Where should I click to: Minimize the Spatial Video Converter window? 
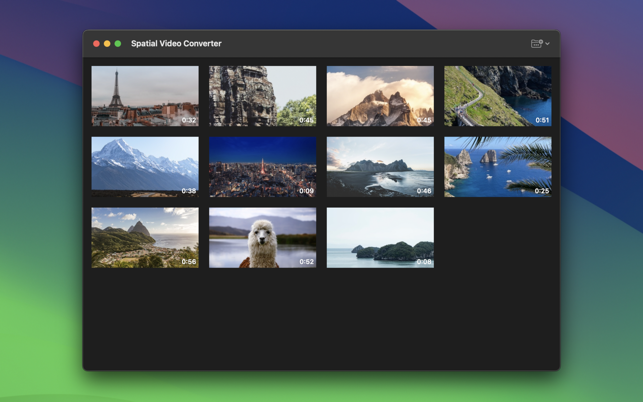tap(107, 43)
